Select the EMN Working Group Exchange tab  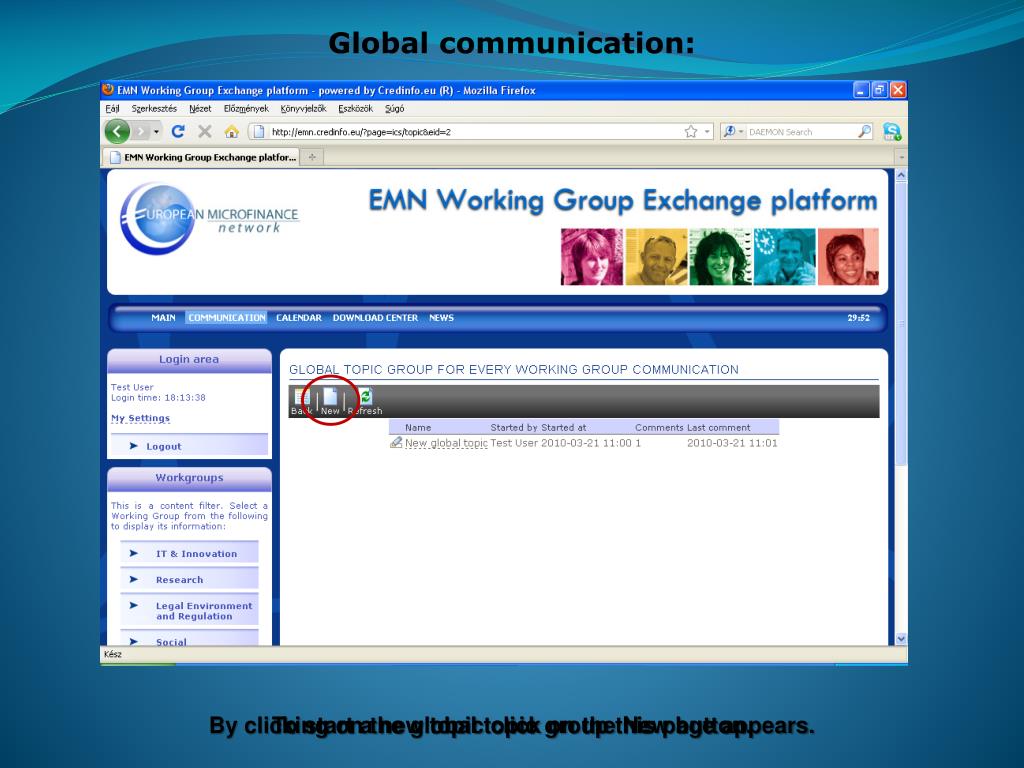tap(201, 157)
